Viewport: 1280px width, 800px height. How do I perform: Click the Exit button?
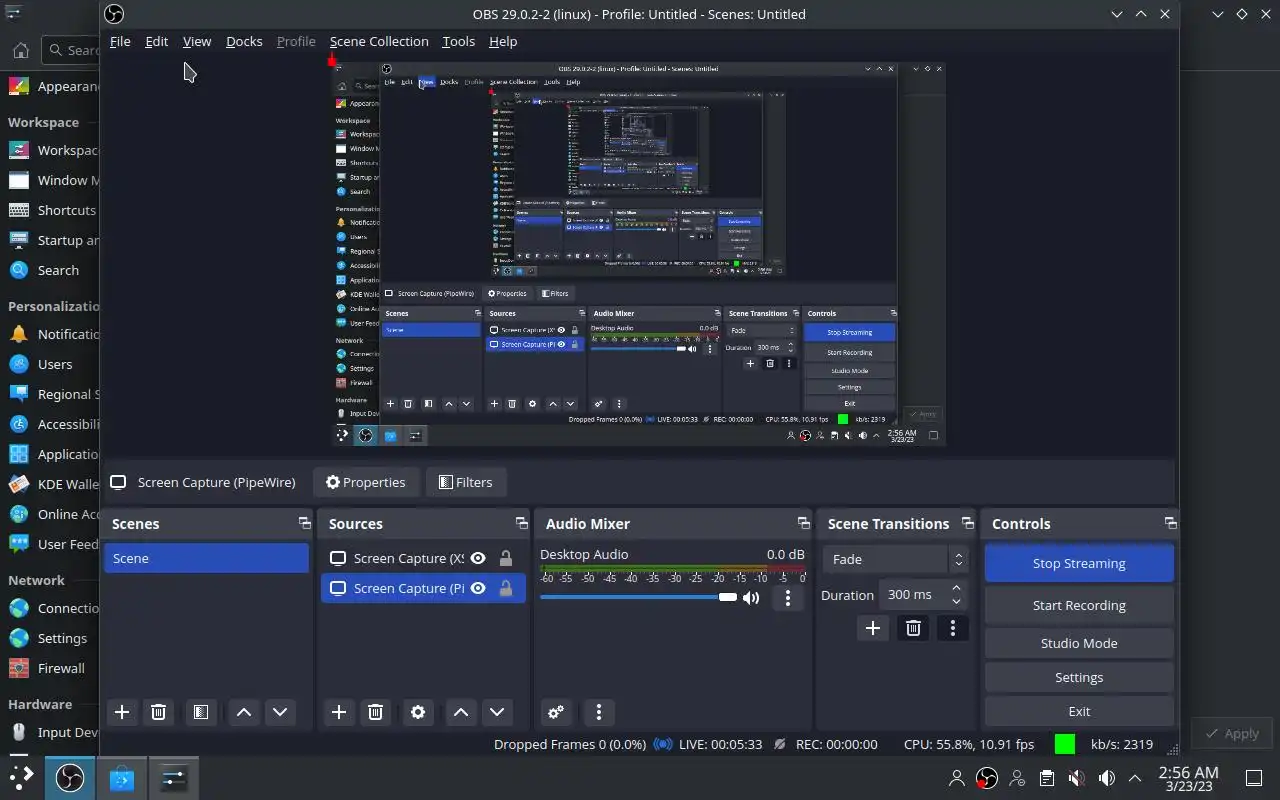tap(1079, 711)
